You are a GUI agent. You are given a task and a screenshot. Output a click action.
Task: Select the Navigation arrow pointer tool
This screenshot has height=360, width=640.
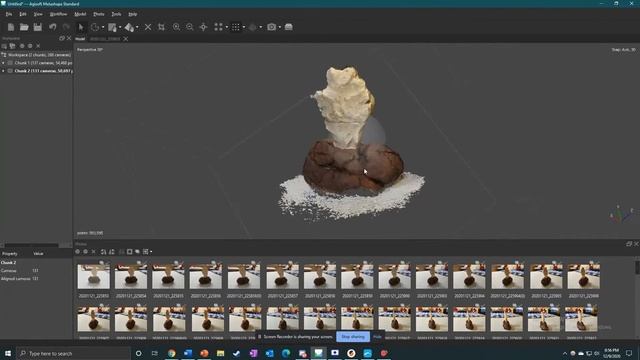coord(81,27)
